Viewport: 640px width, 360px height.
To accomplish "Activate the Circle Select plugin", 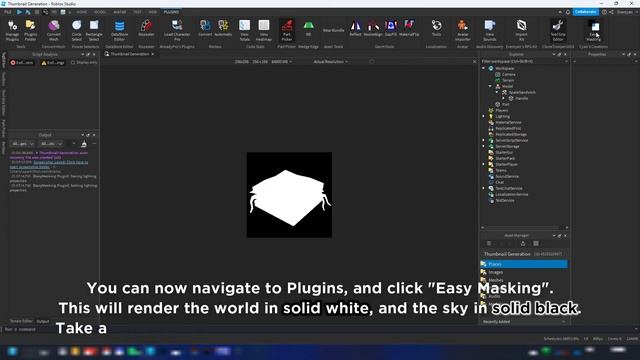I will [77, 30].
